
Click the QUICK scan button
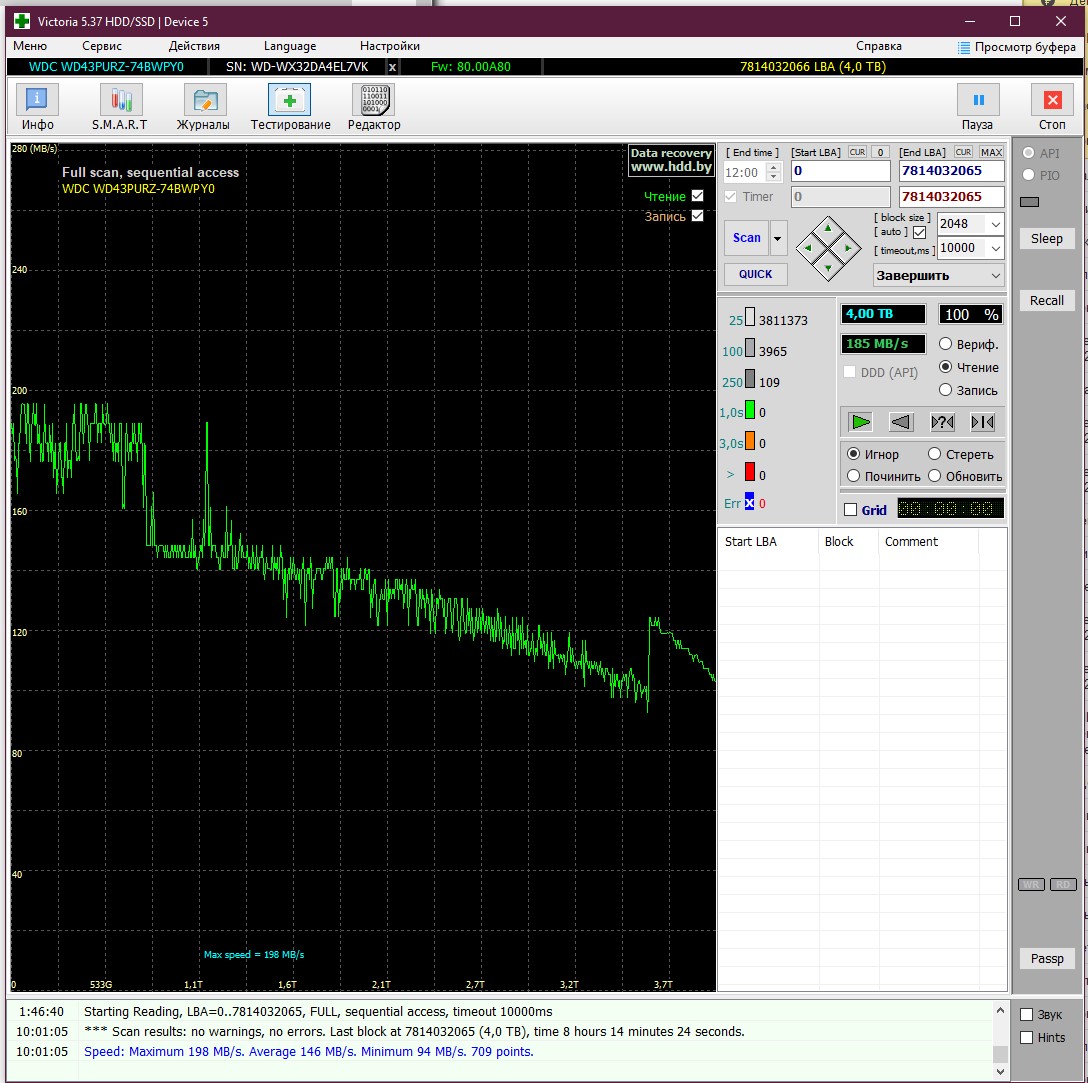coord(755,274)
